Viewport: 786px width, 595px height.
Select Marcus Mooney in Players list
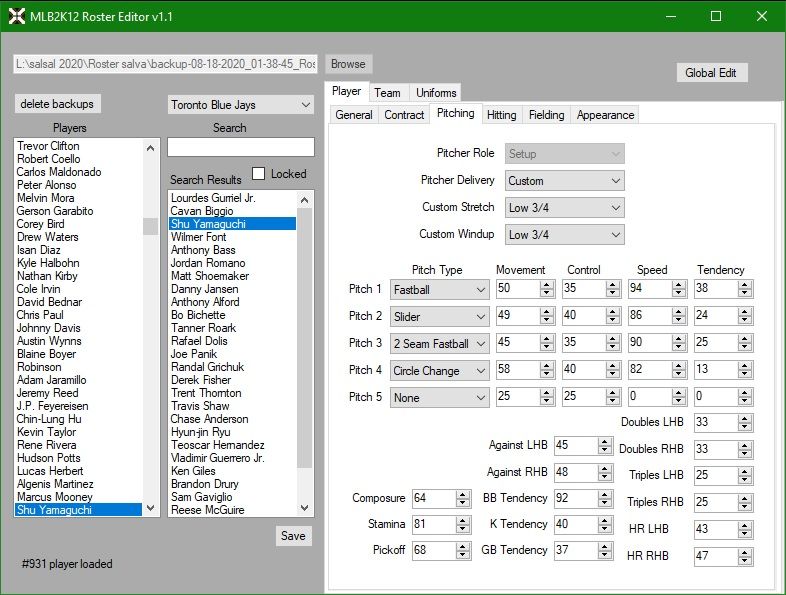click(x=55, y=497)
